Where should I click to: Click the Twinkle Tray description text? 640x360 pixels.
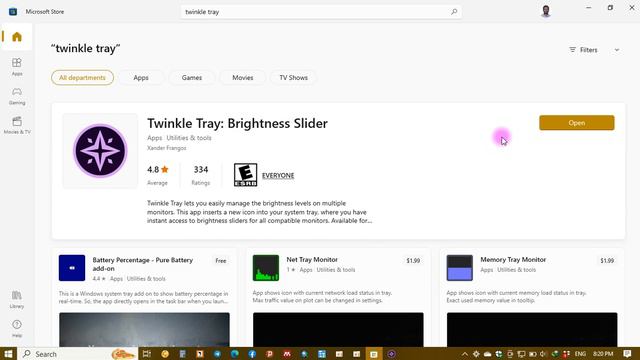coord(260,212)
